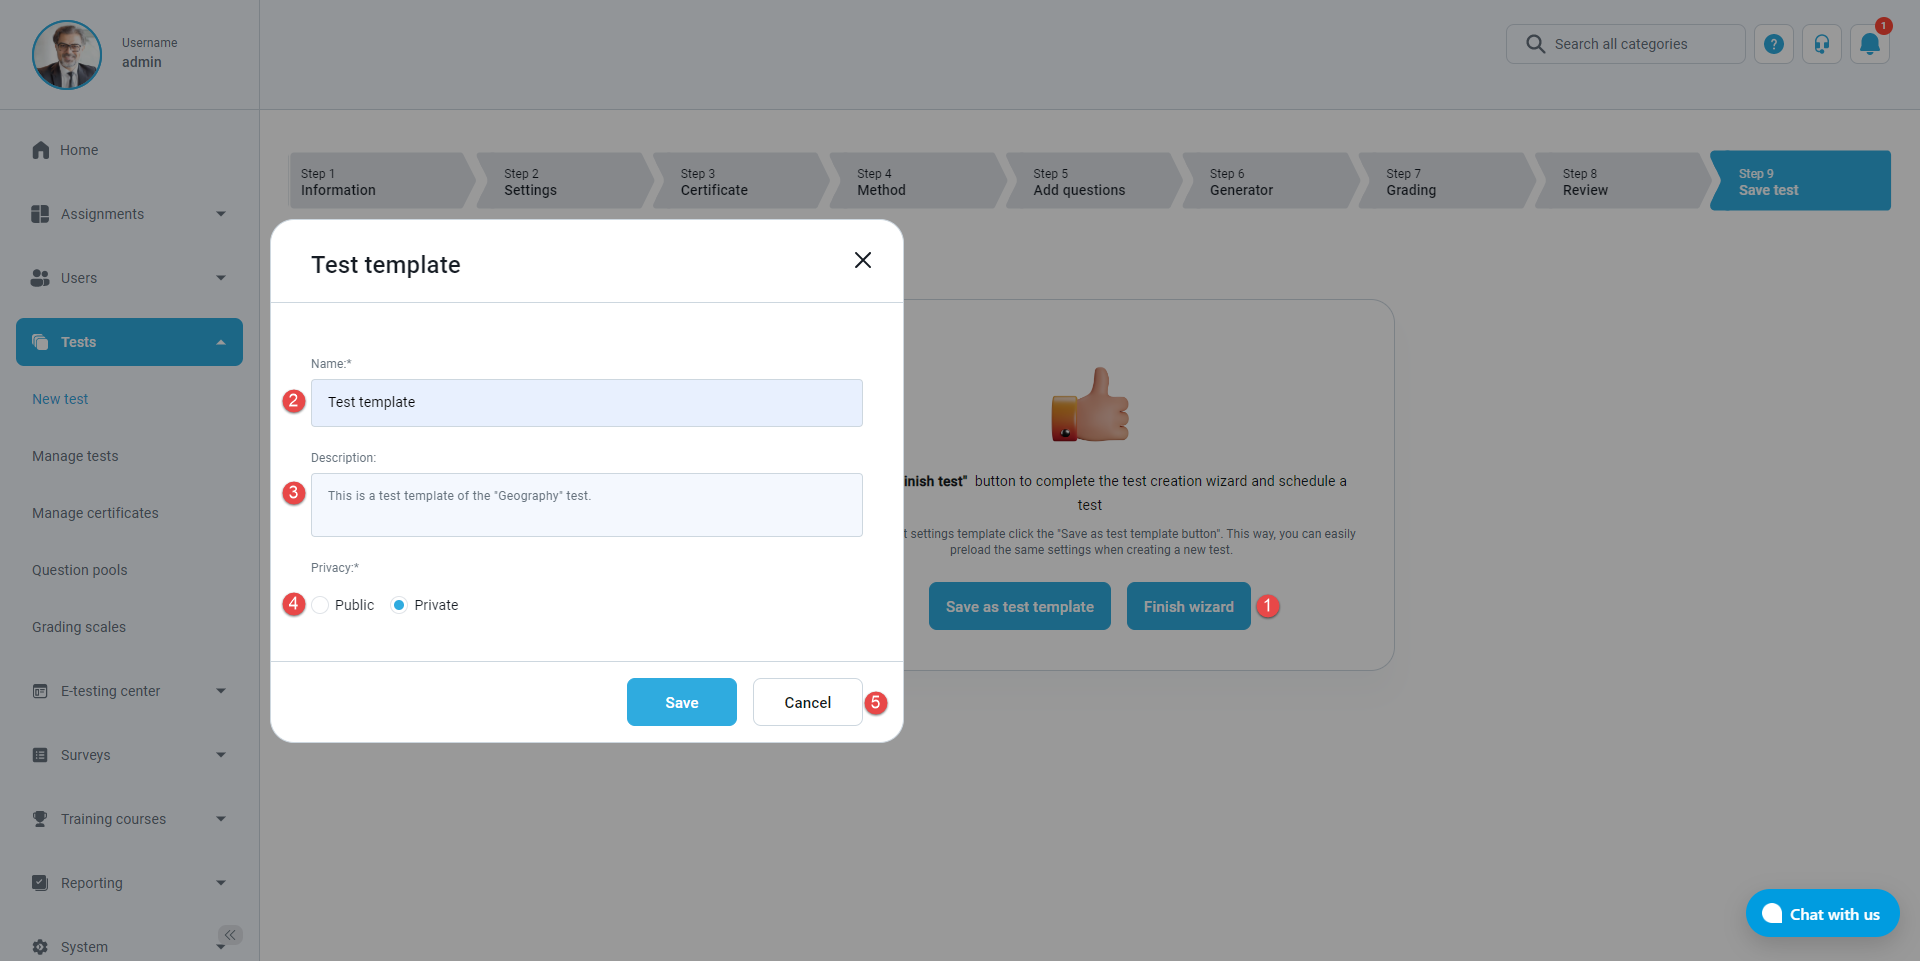Close the Test template dialog
This screenshot has height=961, width=1920.
pos(863,260)
